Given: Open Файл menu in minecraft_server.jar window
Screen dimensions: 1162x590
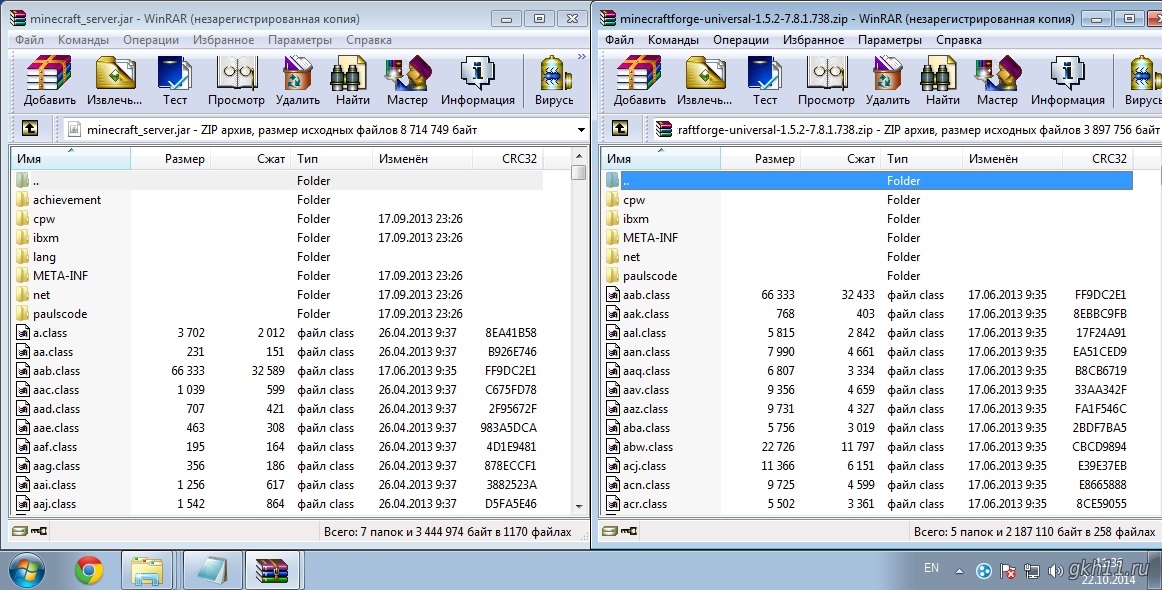Looking at the screenshot, I should point(30,40).
